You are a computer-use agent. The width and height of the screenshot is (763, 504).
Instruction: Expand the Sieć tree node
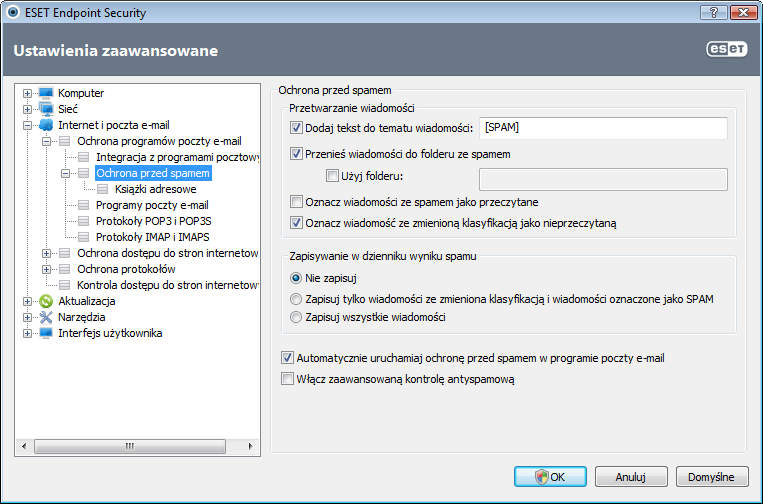tap(27, 109)
